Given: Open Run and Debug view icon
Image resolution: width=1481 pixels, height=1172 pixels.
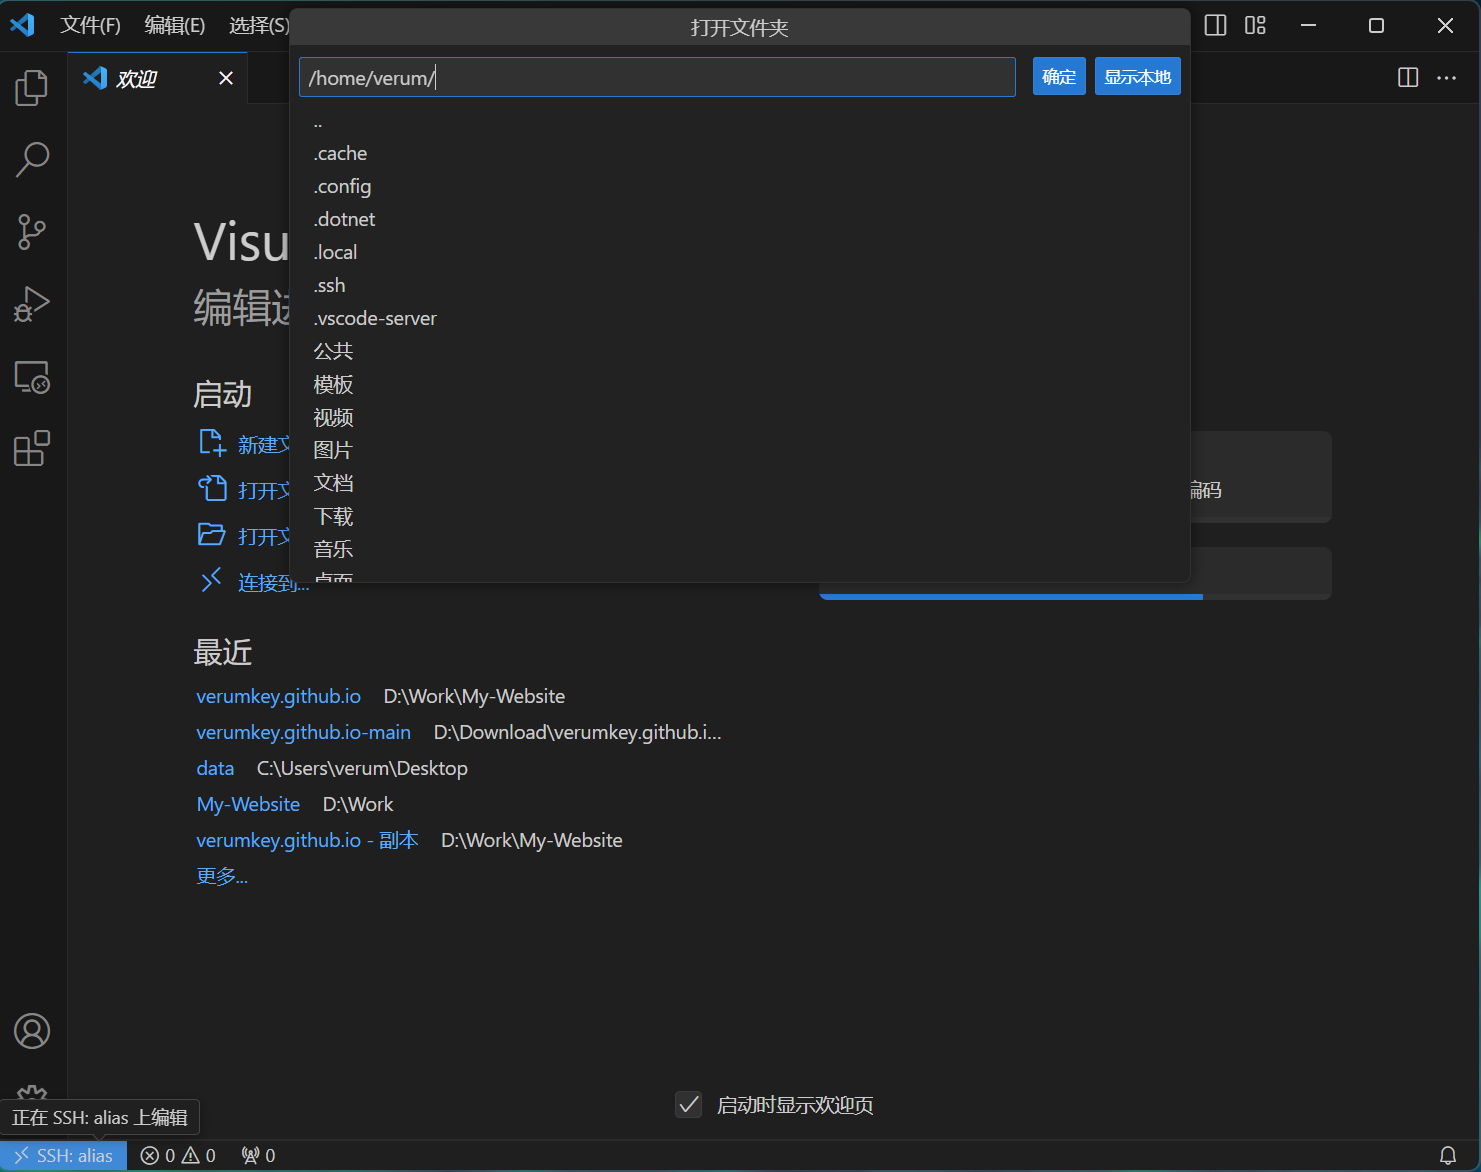Looking at the screenshot, I should point(32,304).
